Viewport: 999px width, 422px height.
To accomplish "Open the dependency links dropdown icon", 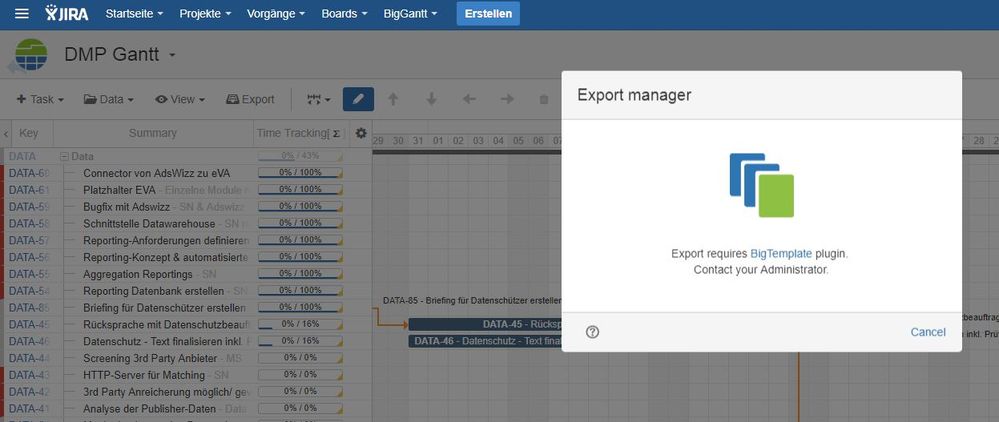I will tap(319, 99).
